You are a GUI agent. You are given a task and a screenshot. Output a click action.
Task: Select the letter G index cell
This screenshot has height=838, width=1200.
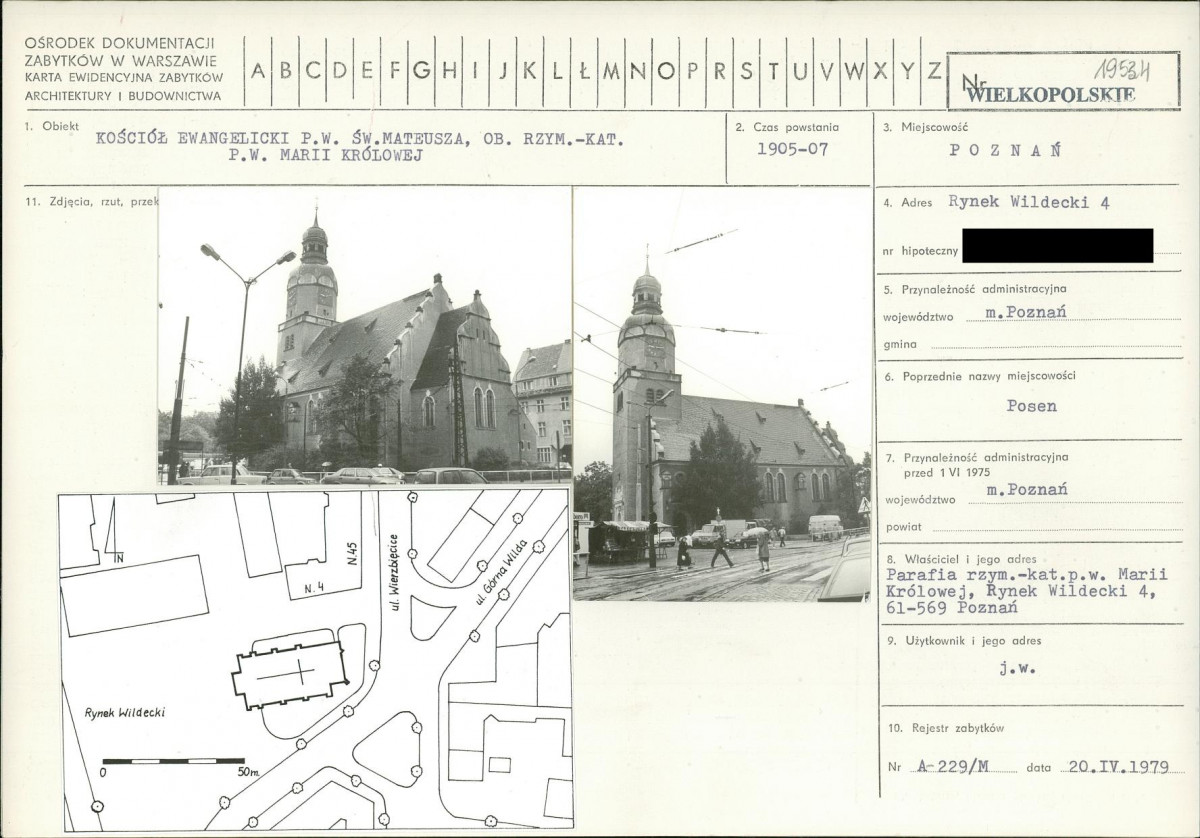(x=421, y=71)
